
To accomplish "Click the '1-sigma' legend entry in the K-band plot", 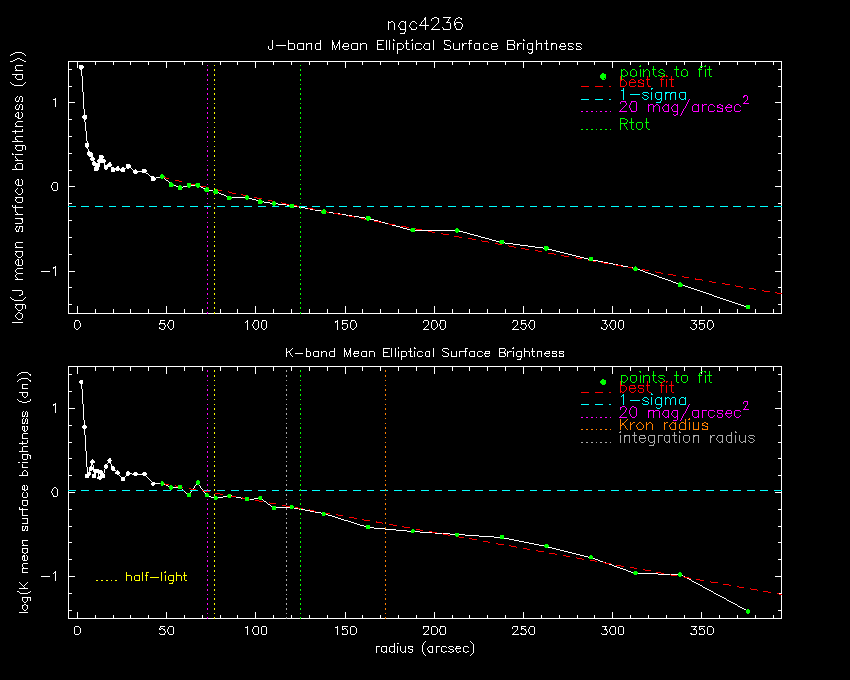I will 653,400.
